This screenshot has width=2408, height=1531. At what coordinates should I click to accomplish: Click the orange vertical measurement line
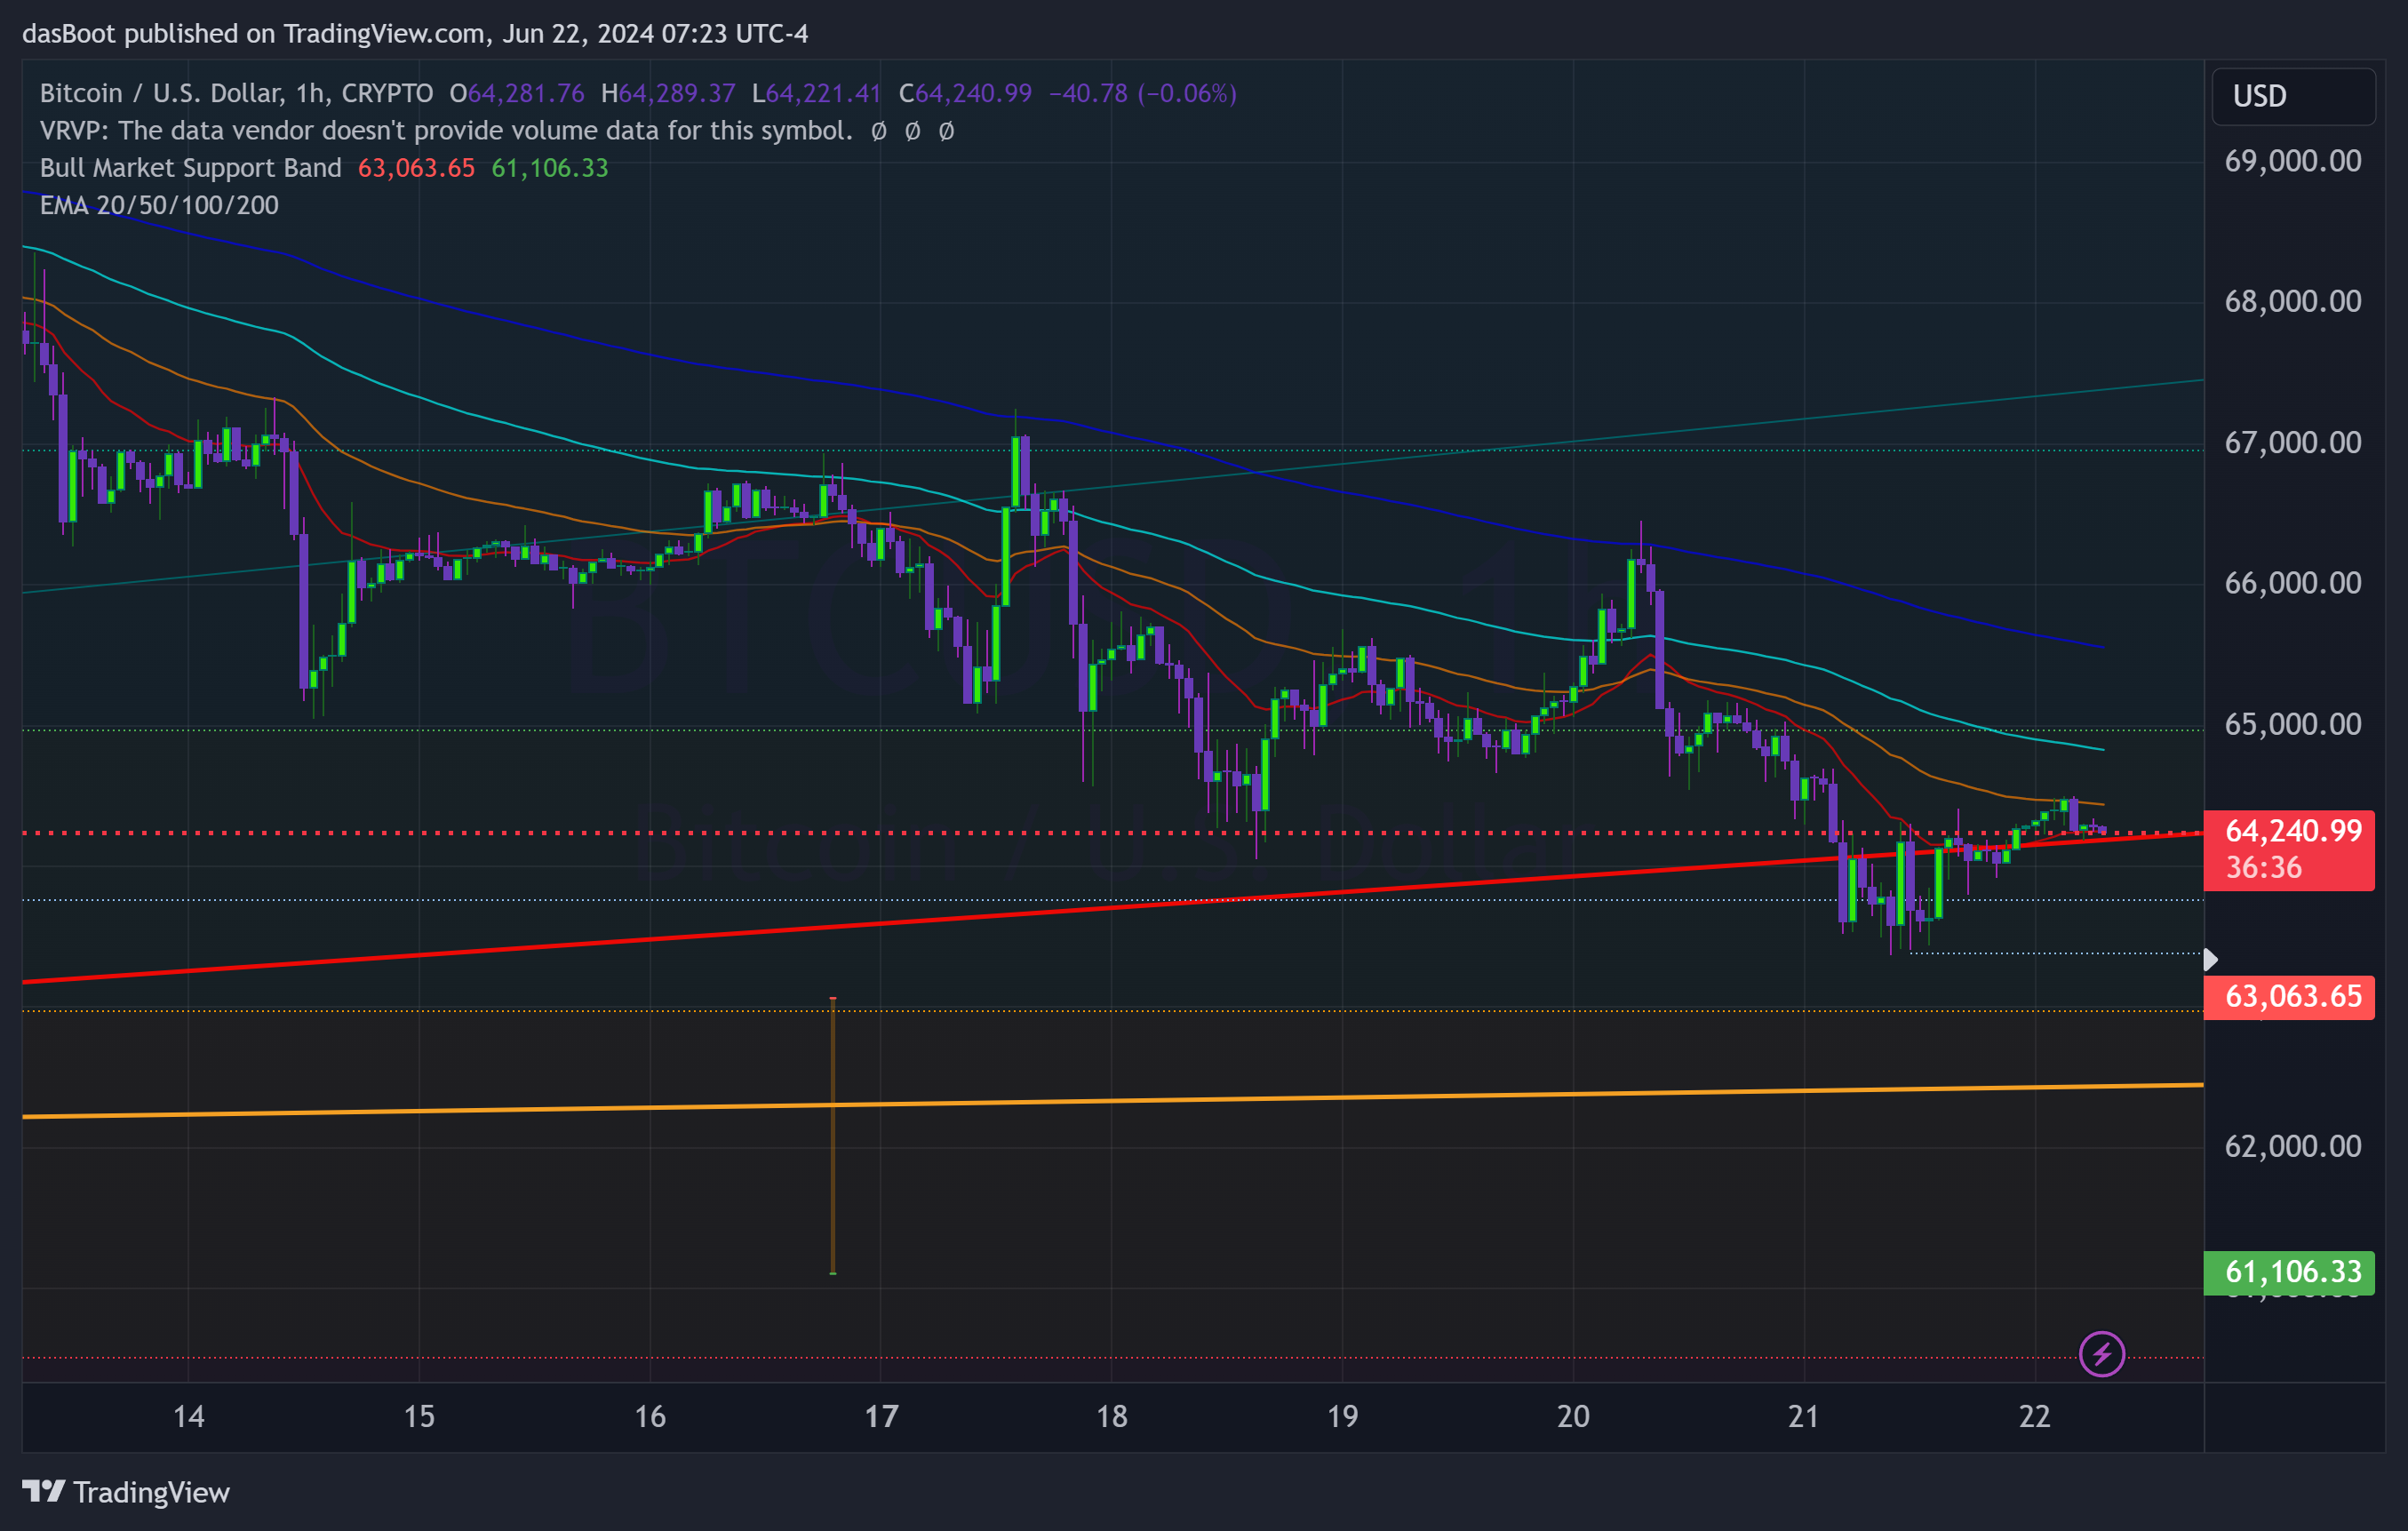coord(833,1136)
